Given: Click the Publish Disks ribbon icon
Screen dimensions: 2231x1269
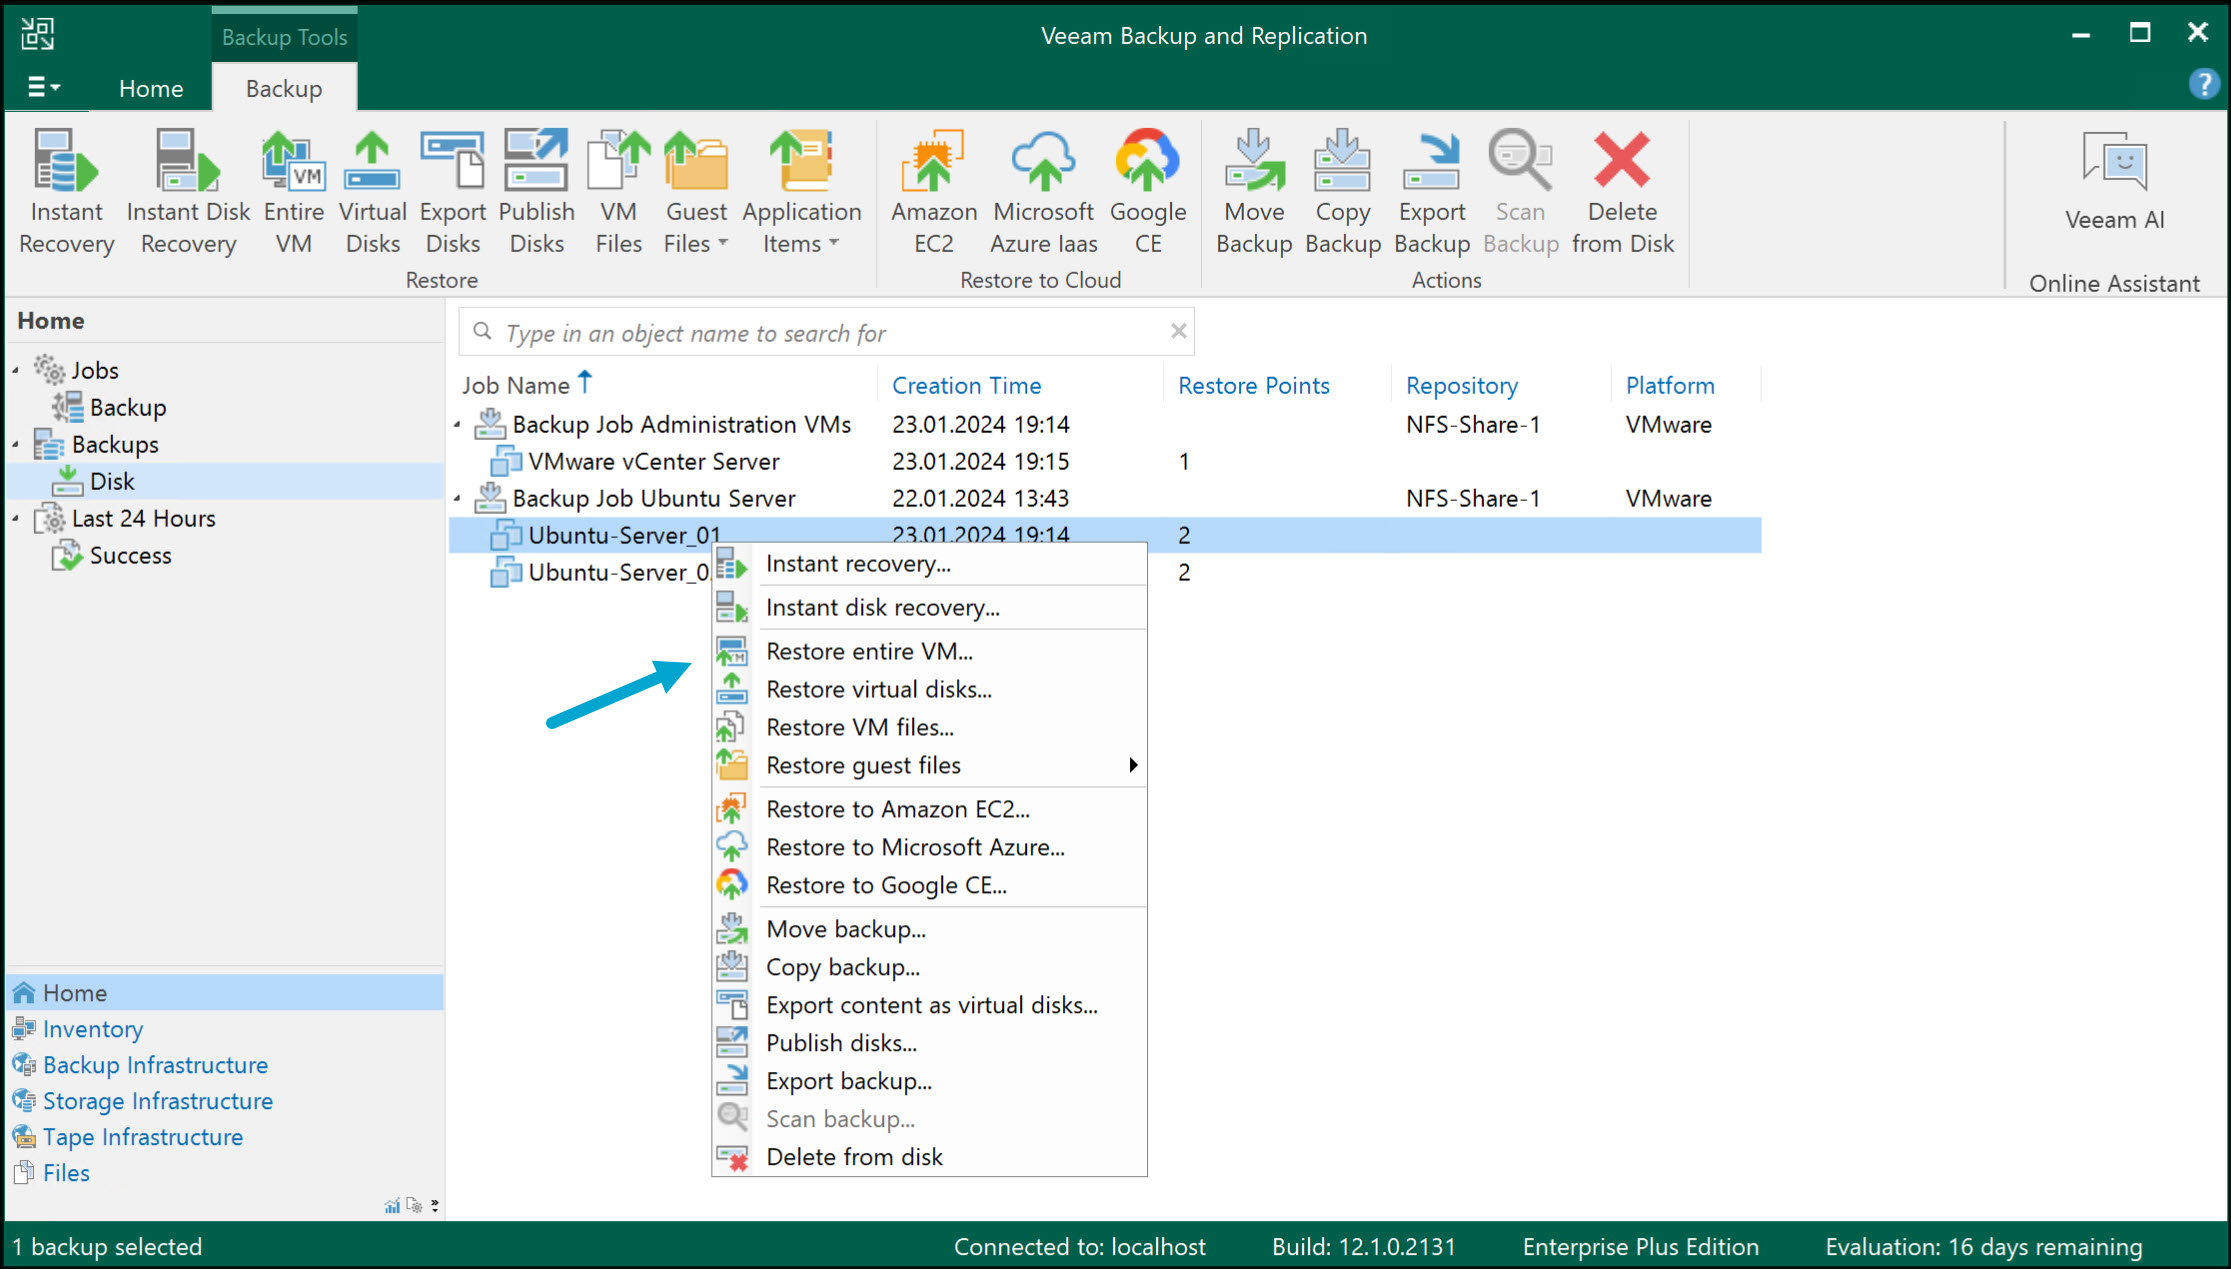Looking at the screenshot, I should pyautogui.click(x=536, y=190).
